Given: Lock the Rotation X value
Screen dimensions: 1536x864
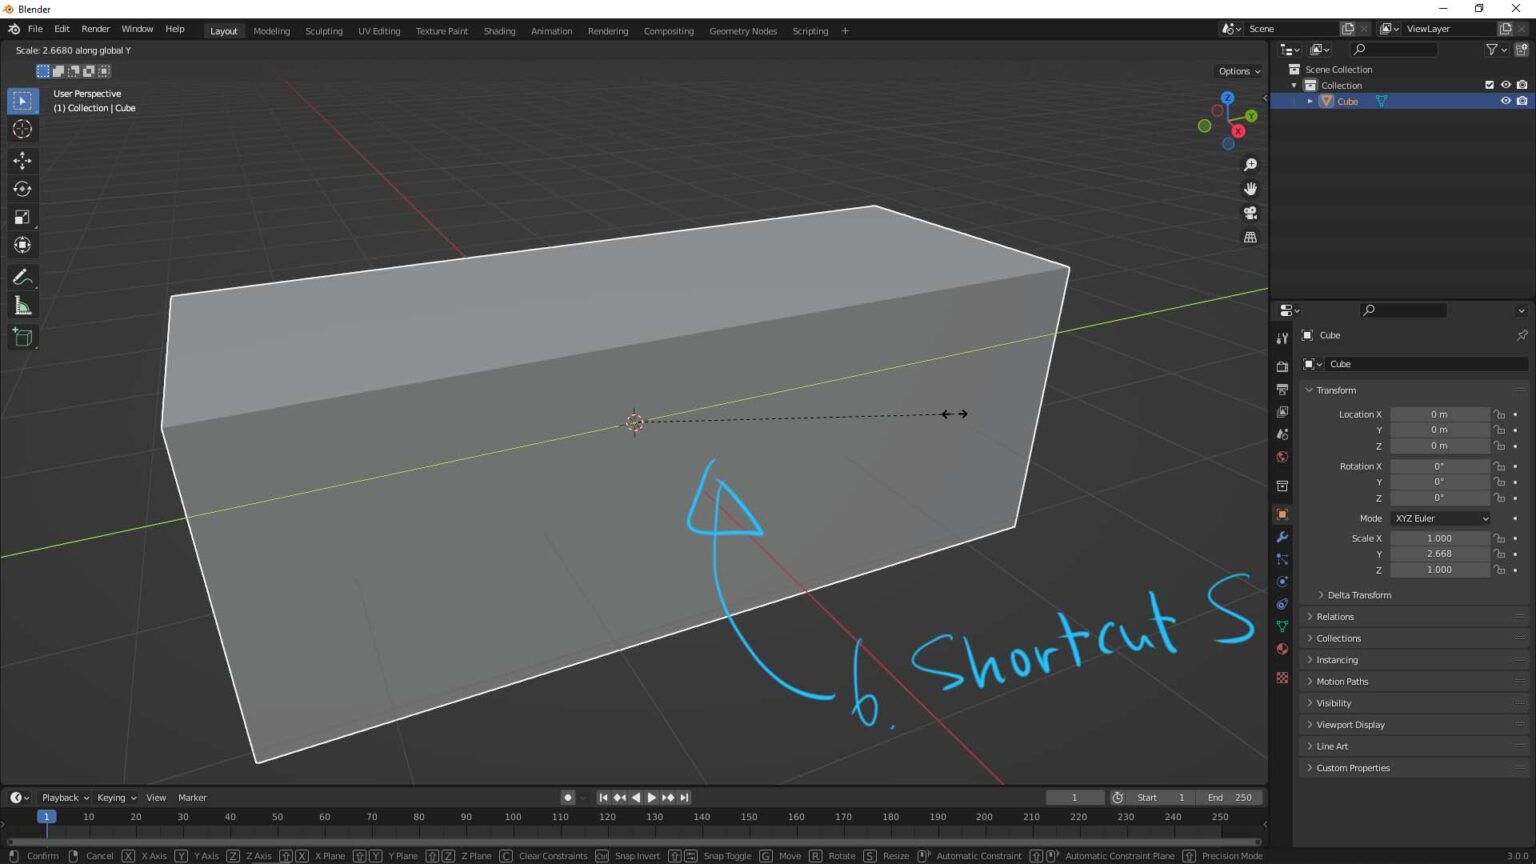Looking at the screenshot, I should (x=1499, y=466).
